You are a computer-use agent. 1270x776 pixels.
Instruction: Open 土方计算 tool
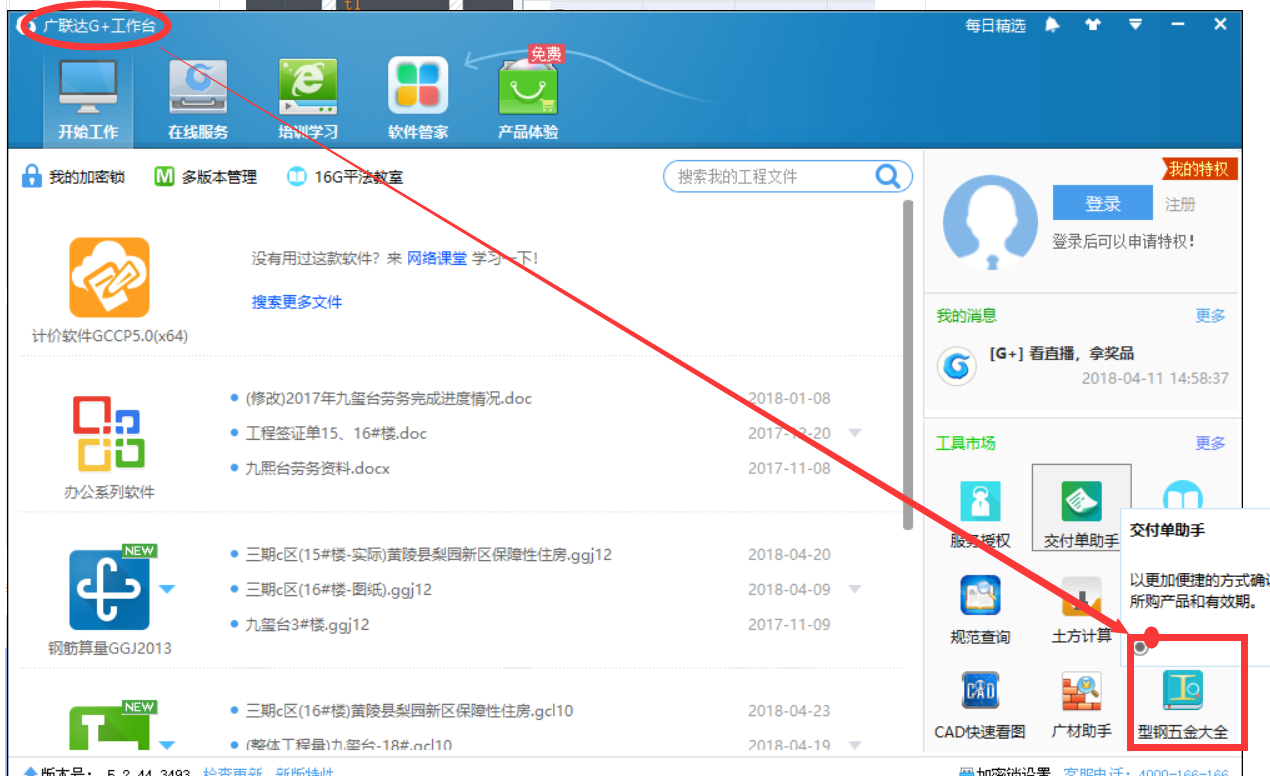(1081, 610)
